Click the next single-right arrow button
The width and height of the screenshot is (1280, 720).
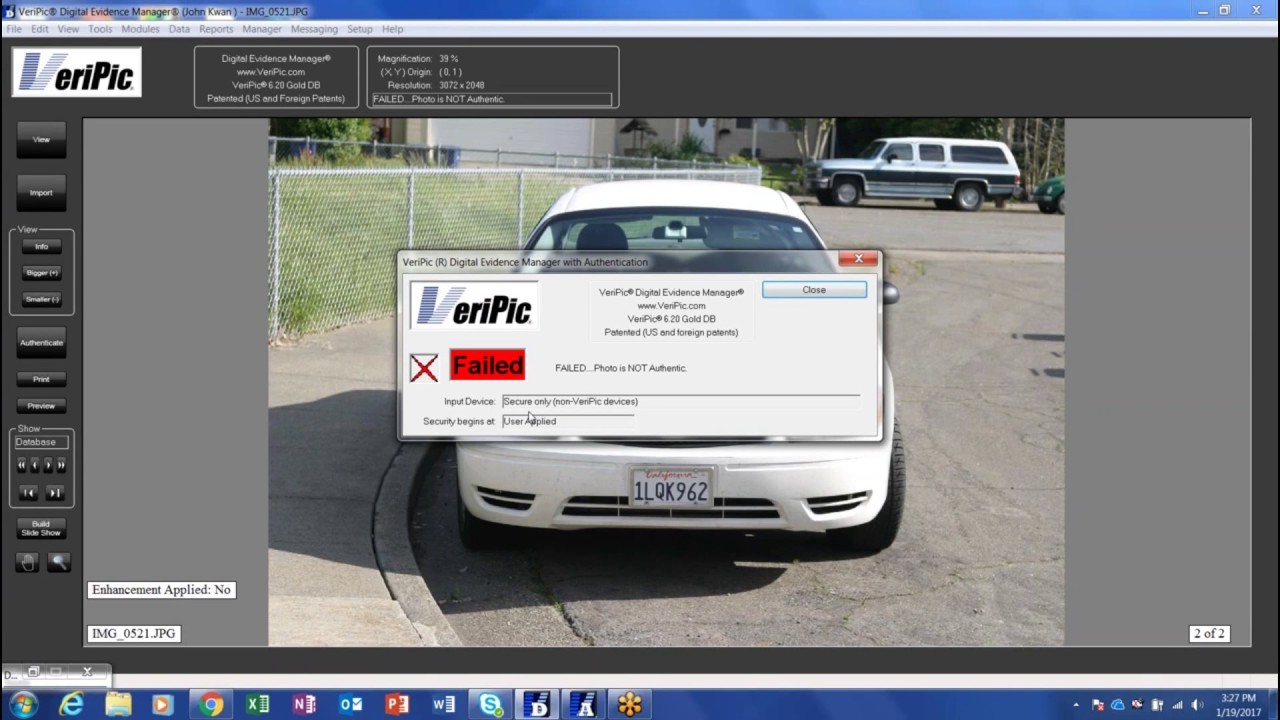tap(48, 465)
